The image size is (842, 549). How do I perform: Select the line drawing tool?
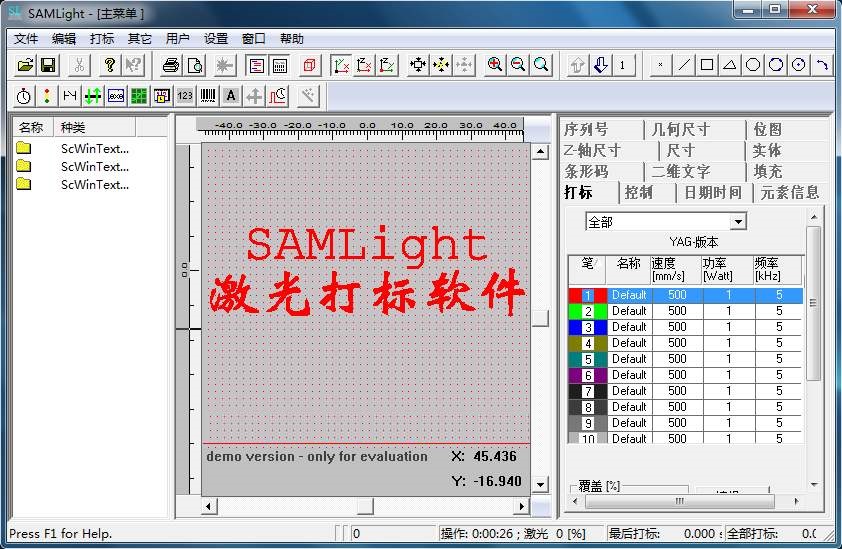684,65
